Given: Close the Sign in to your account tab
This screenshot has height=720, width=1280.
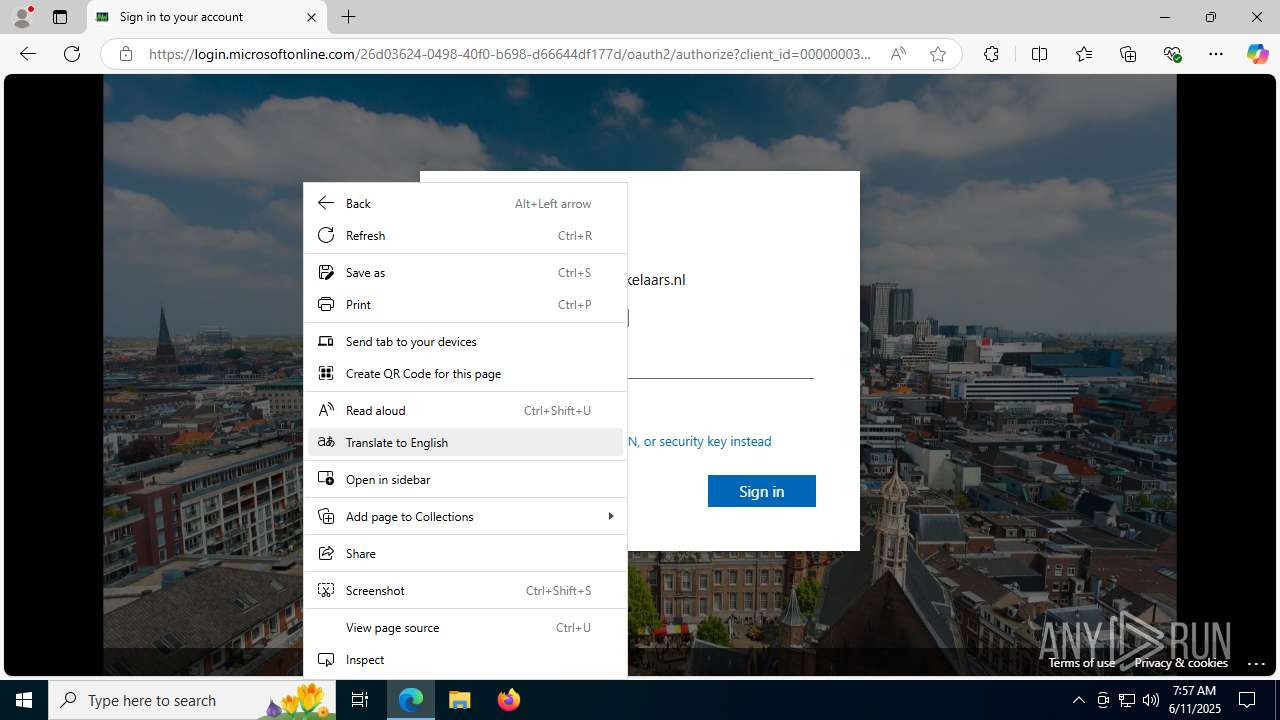Looking at the screenshot, I should point(311,17).
